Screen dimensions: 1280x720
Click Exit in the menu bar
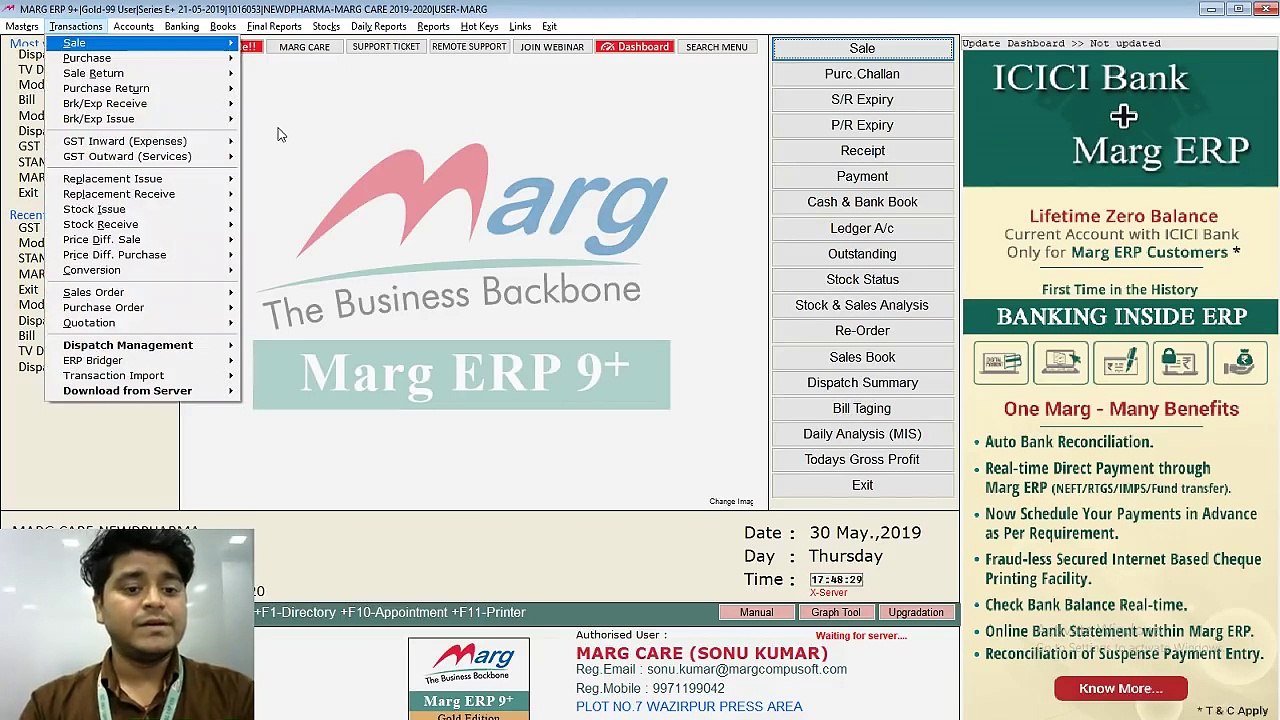[x=549, y=26]
